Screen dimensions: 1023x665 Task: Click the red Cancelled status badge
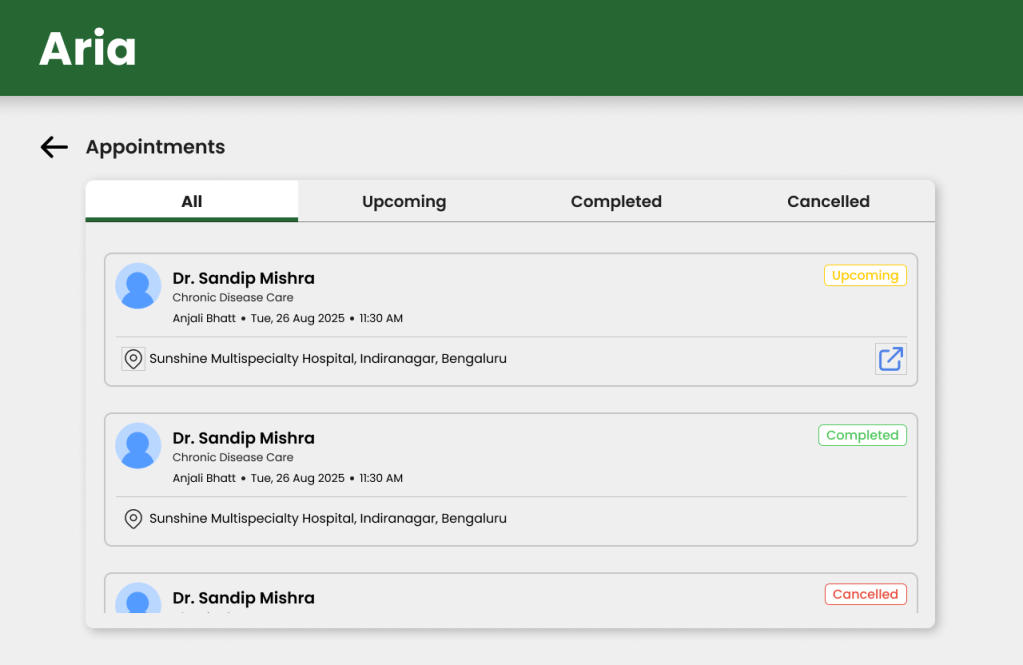[865, 594]
